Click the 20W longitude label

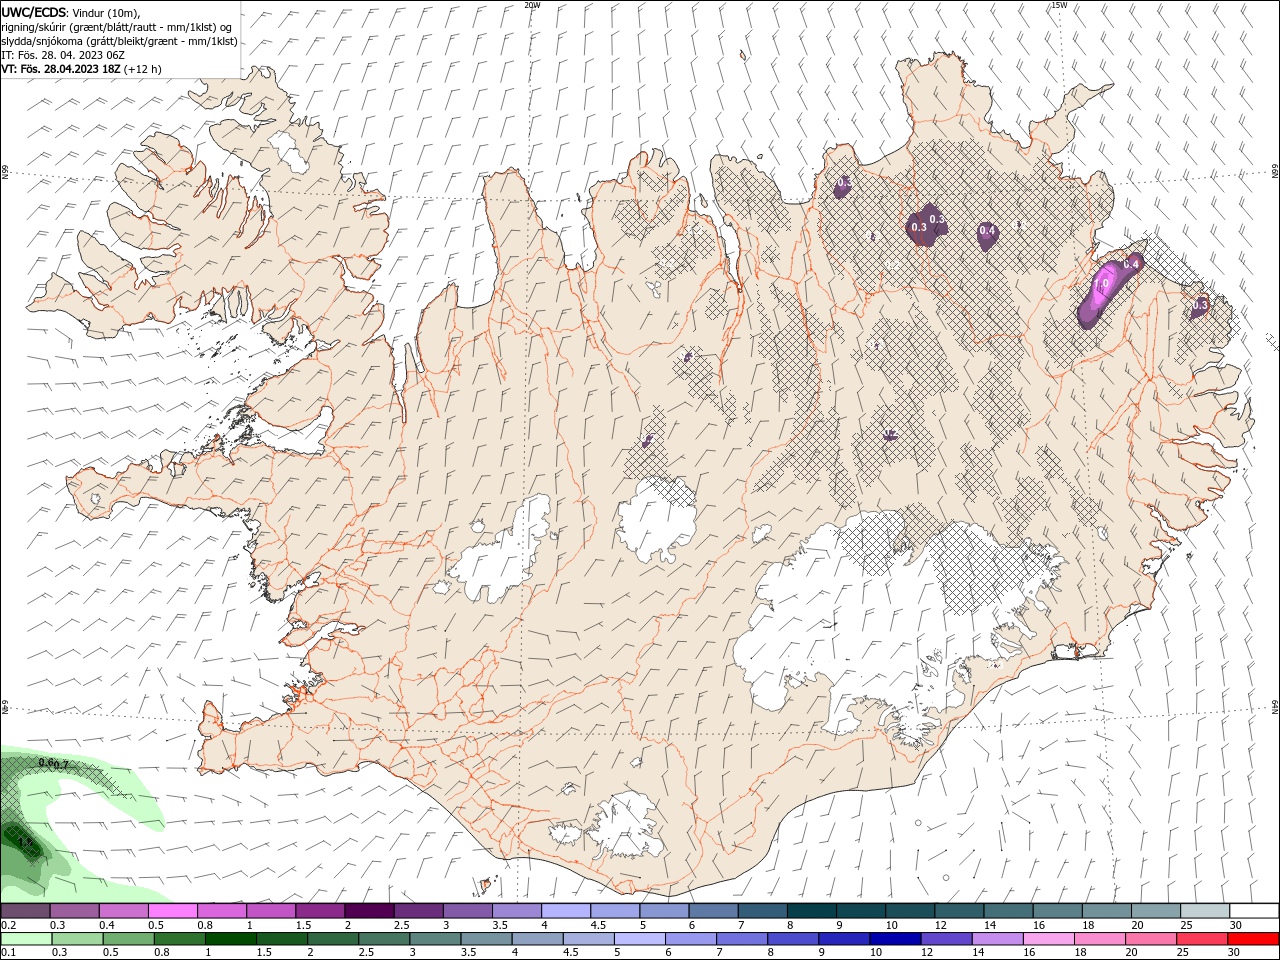pyautogui.click(x=533, y=5)
